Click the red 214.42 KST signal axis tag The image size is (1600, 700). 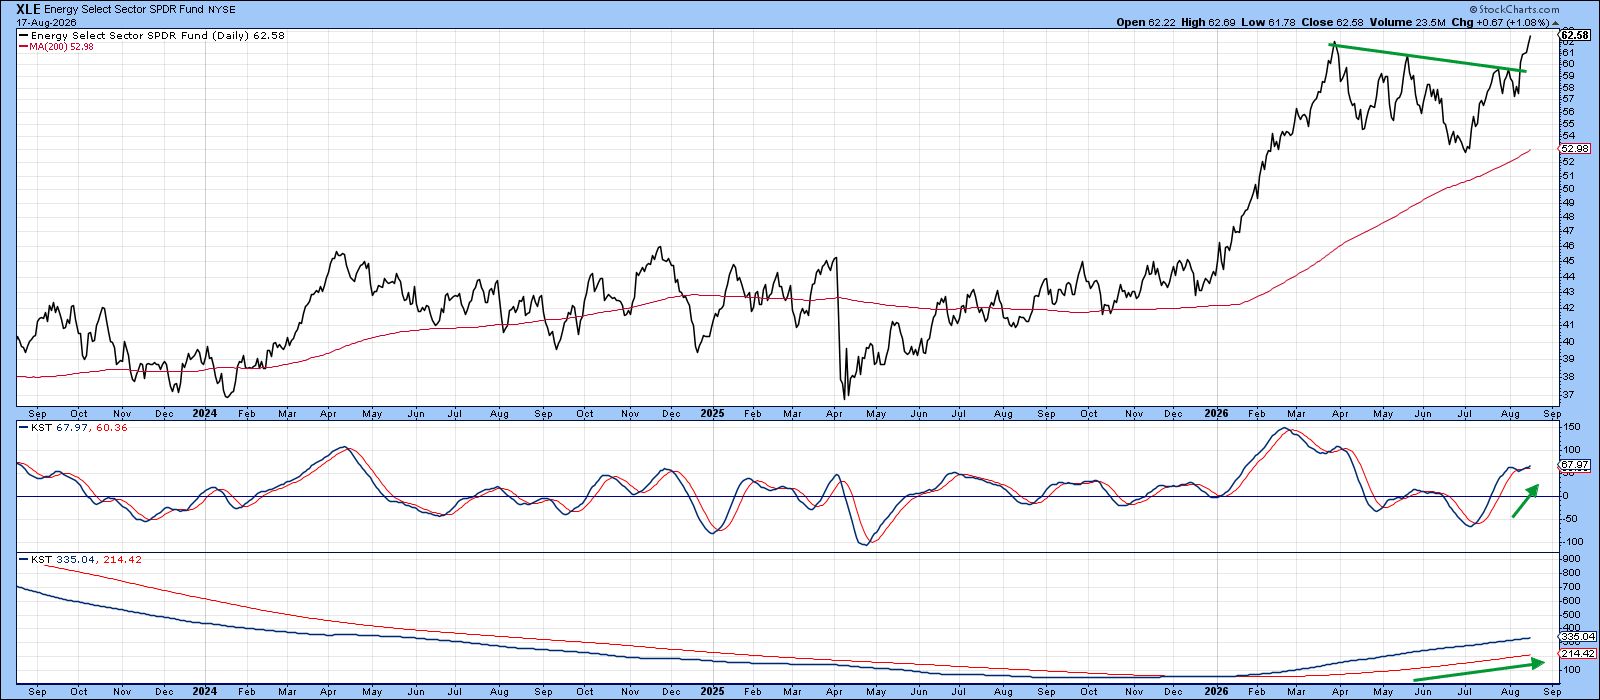[1576, 654]
